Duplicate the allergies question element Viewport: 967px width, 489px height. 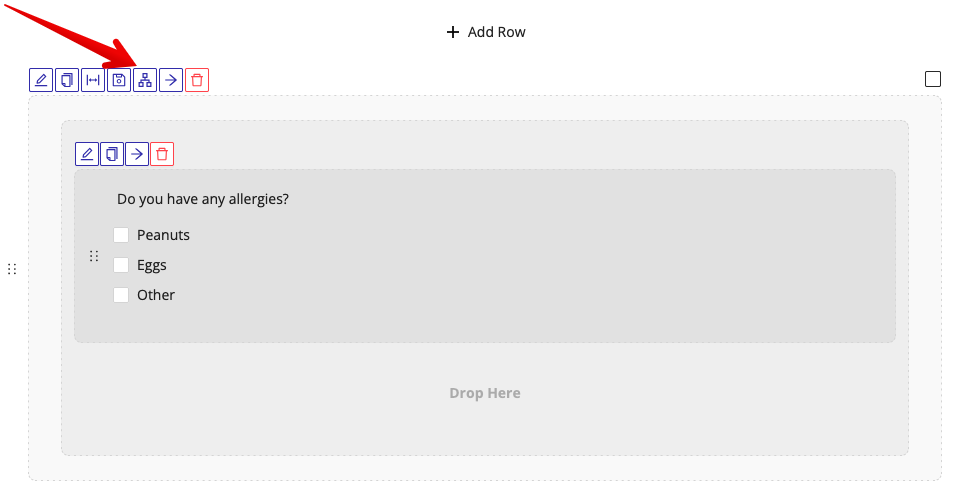(x=112, y=154)
